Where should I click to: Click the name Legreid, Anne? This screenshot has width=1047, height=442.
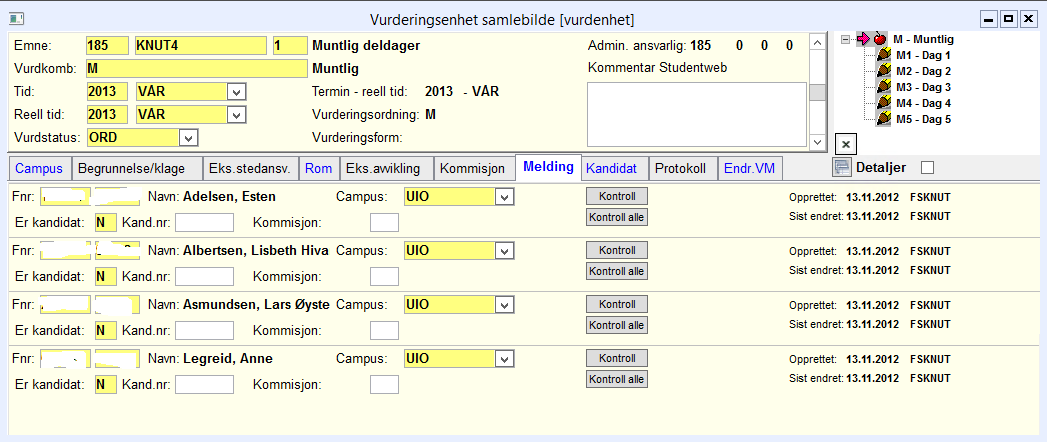point(228,359)
